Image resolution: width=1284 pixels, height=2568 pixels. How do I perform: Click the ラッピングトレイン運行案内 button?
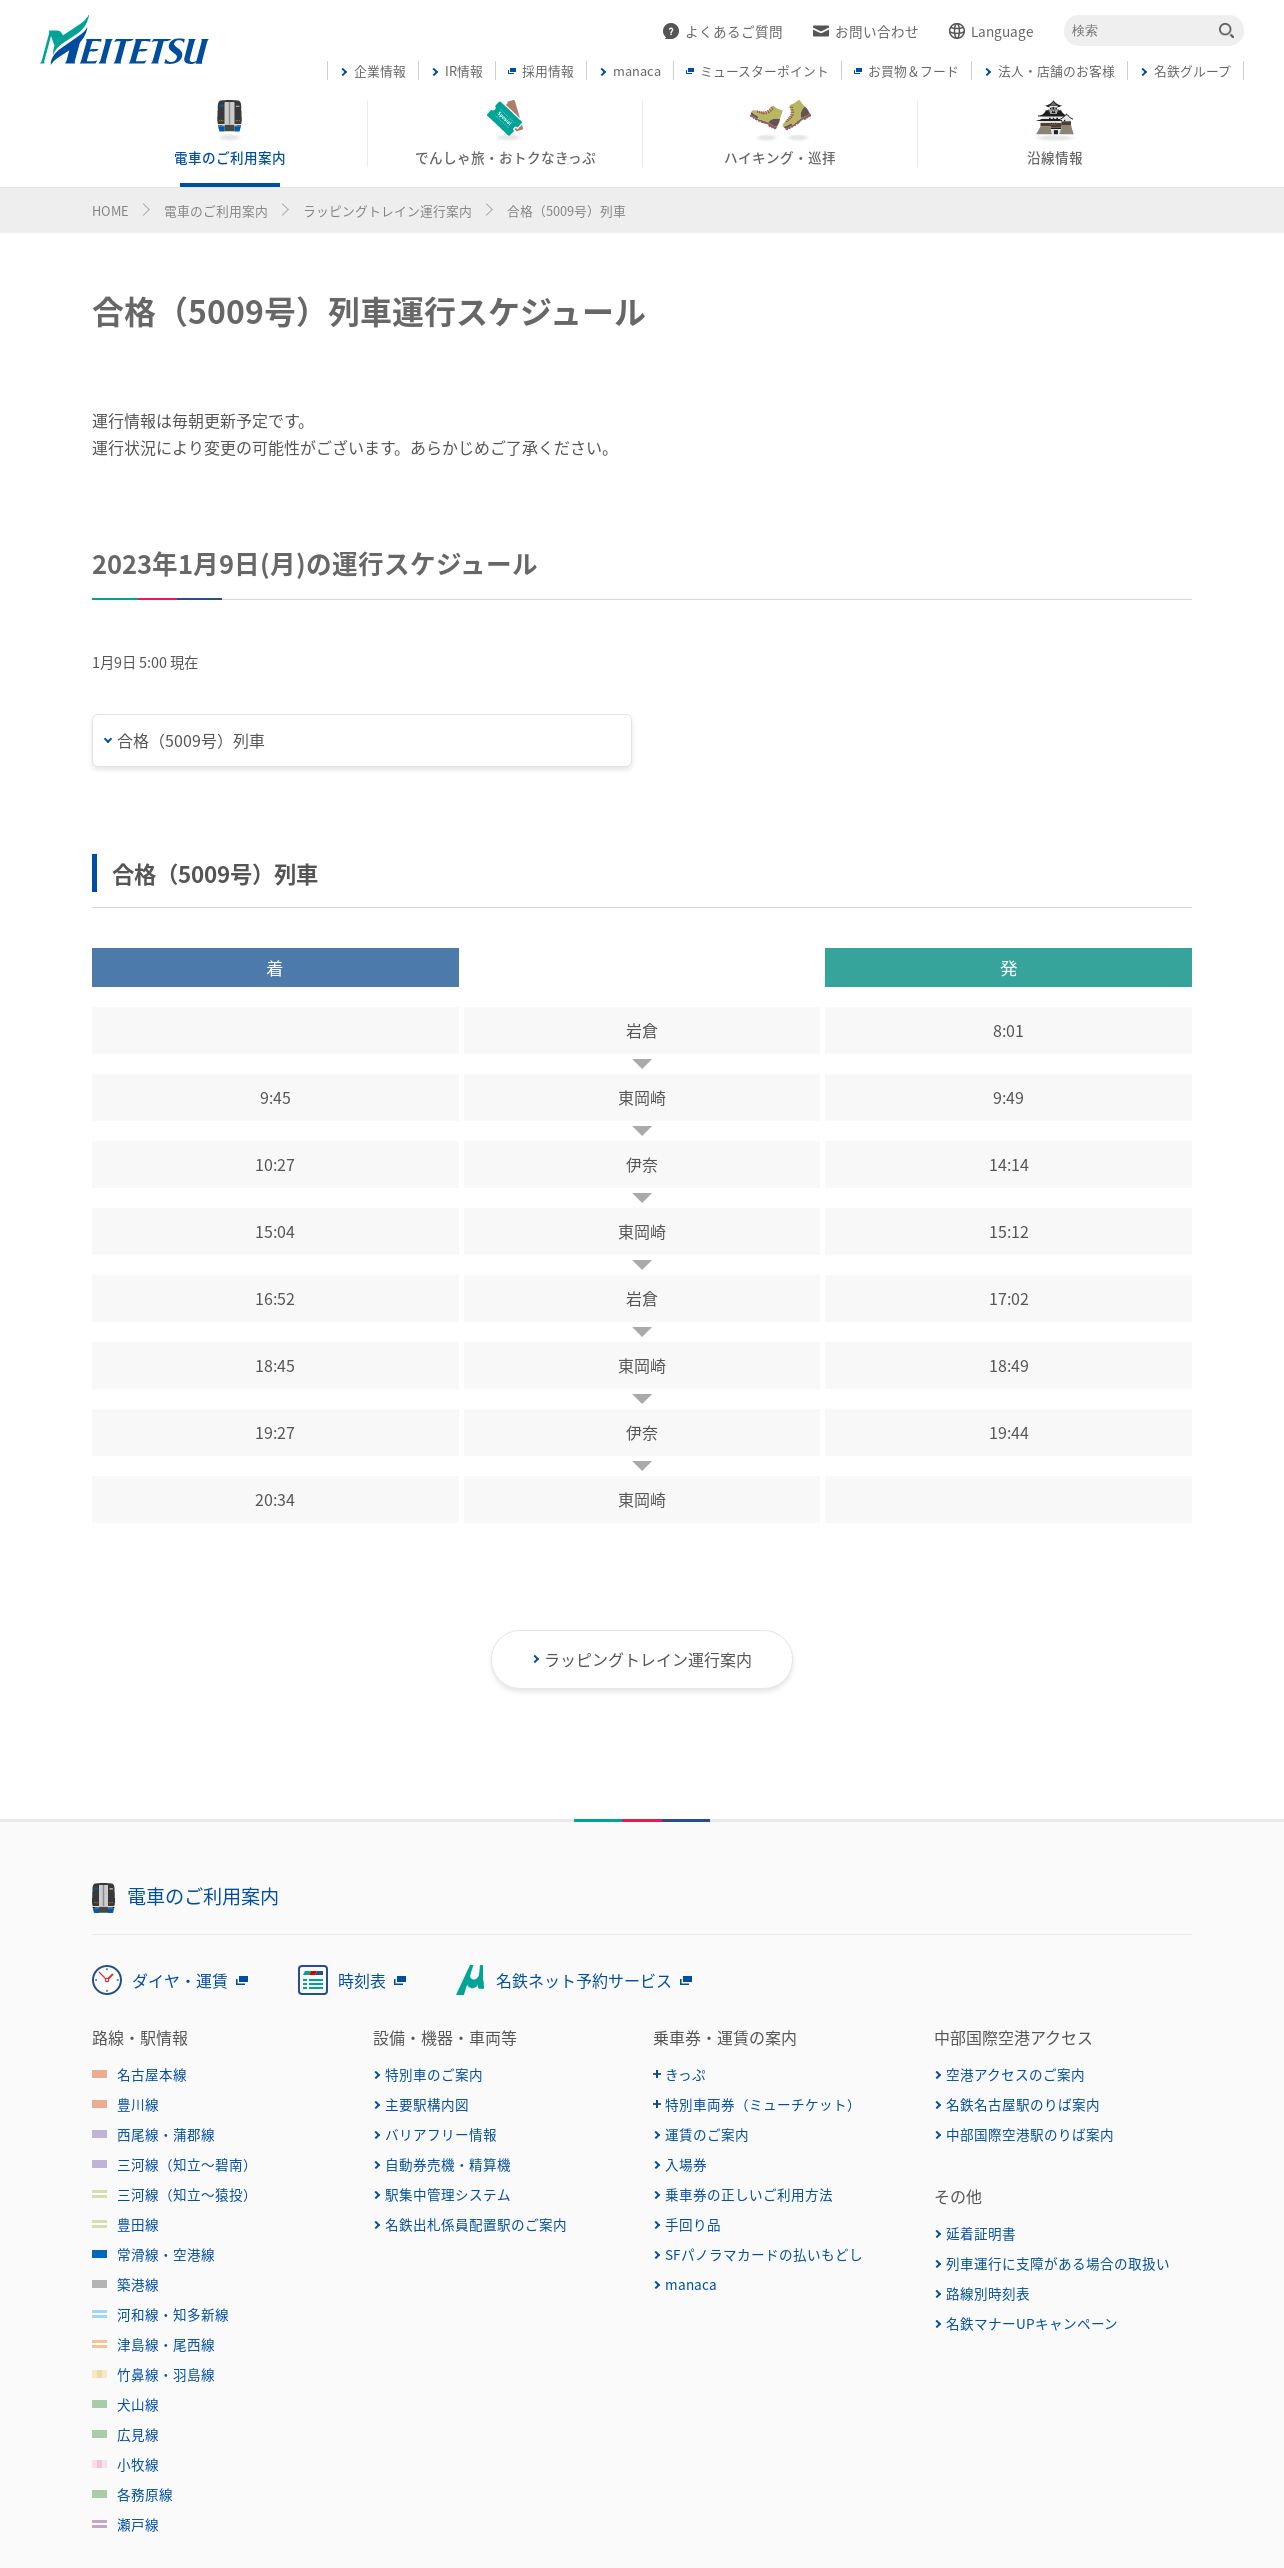coord(642,1660)
